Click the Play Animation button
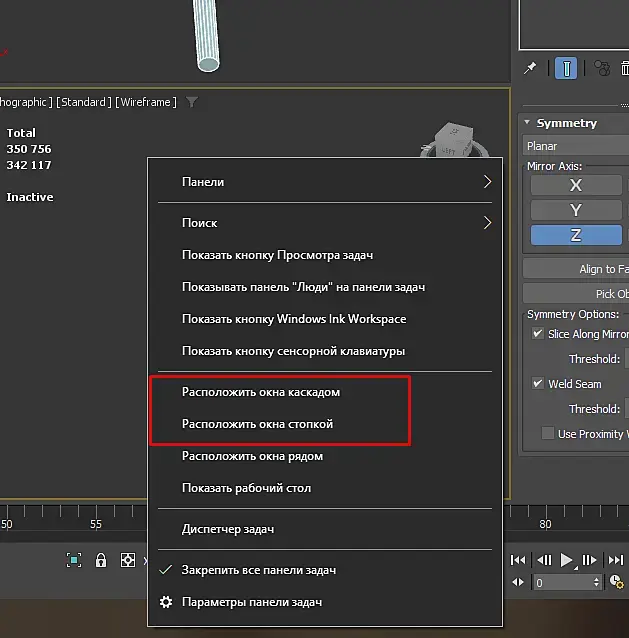 (566, 560)
